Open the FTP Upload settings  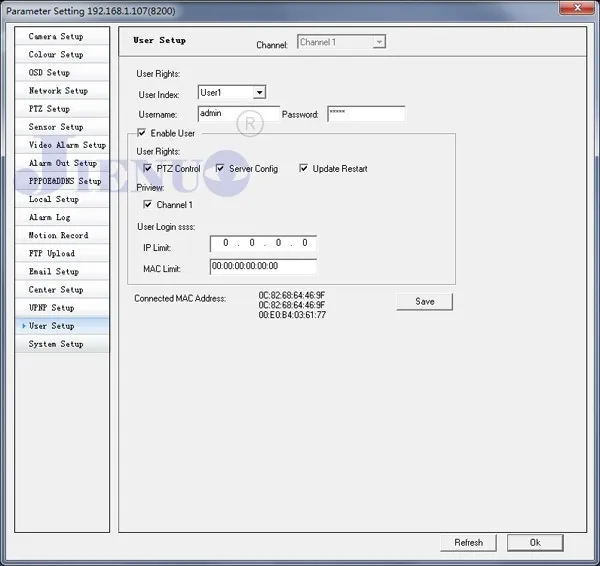pyautogui.click(x=62, y=253)
